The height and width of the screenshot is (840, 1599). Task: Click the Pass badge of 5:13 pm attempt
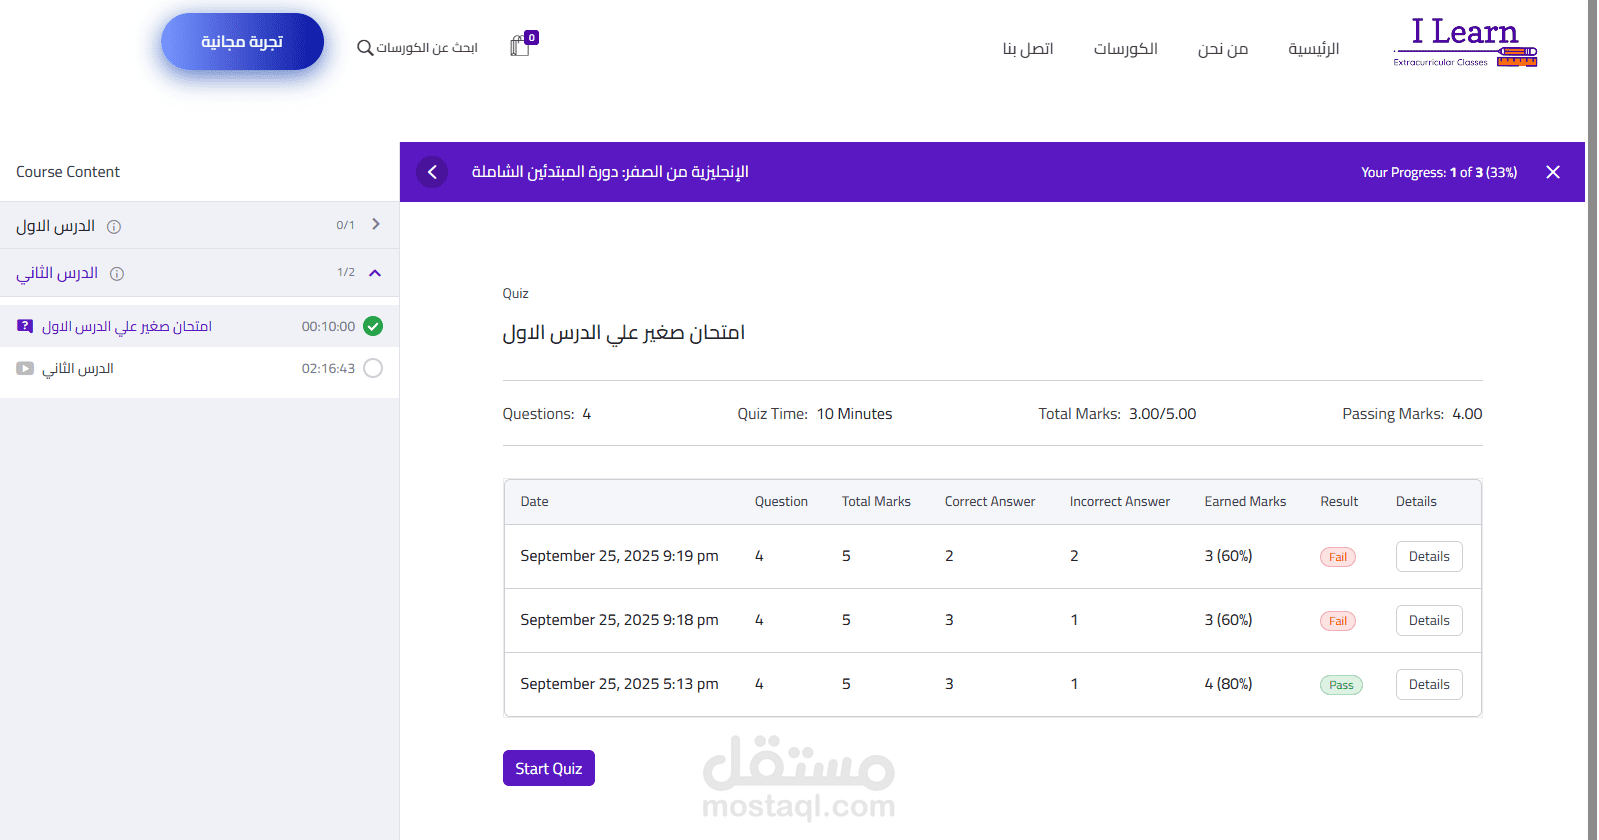1341,685
